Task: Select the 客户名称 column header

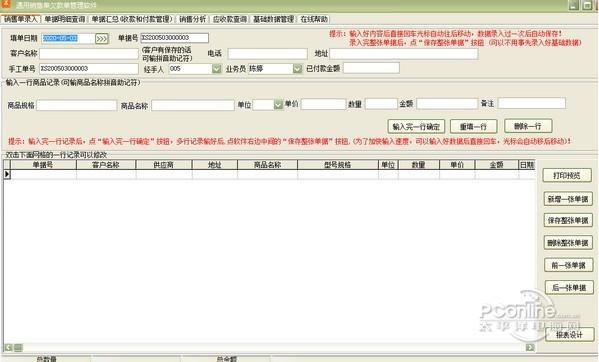Action: [106, 165]
